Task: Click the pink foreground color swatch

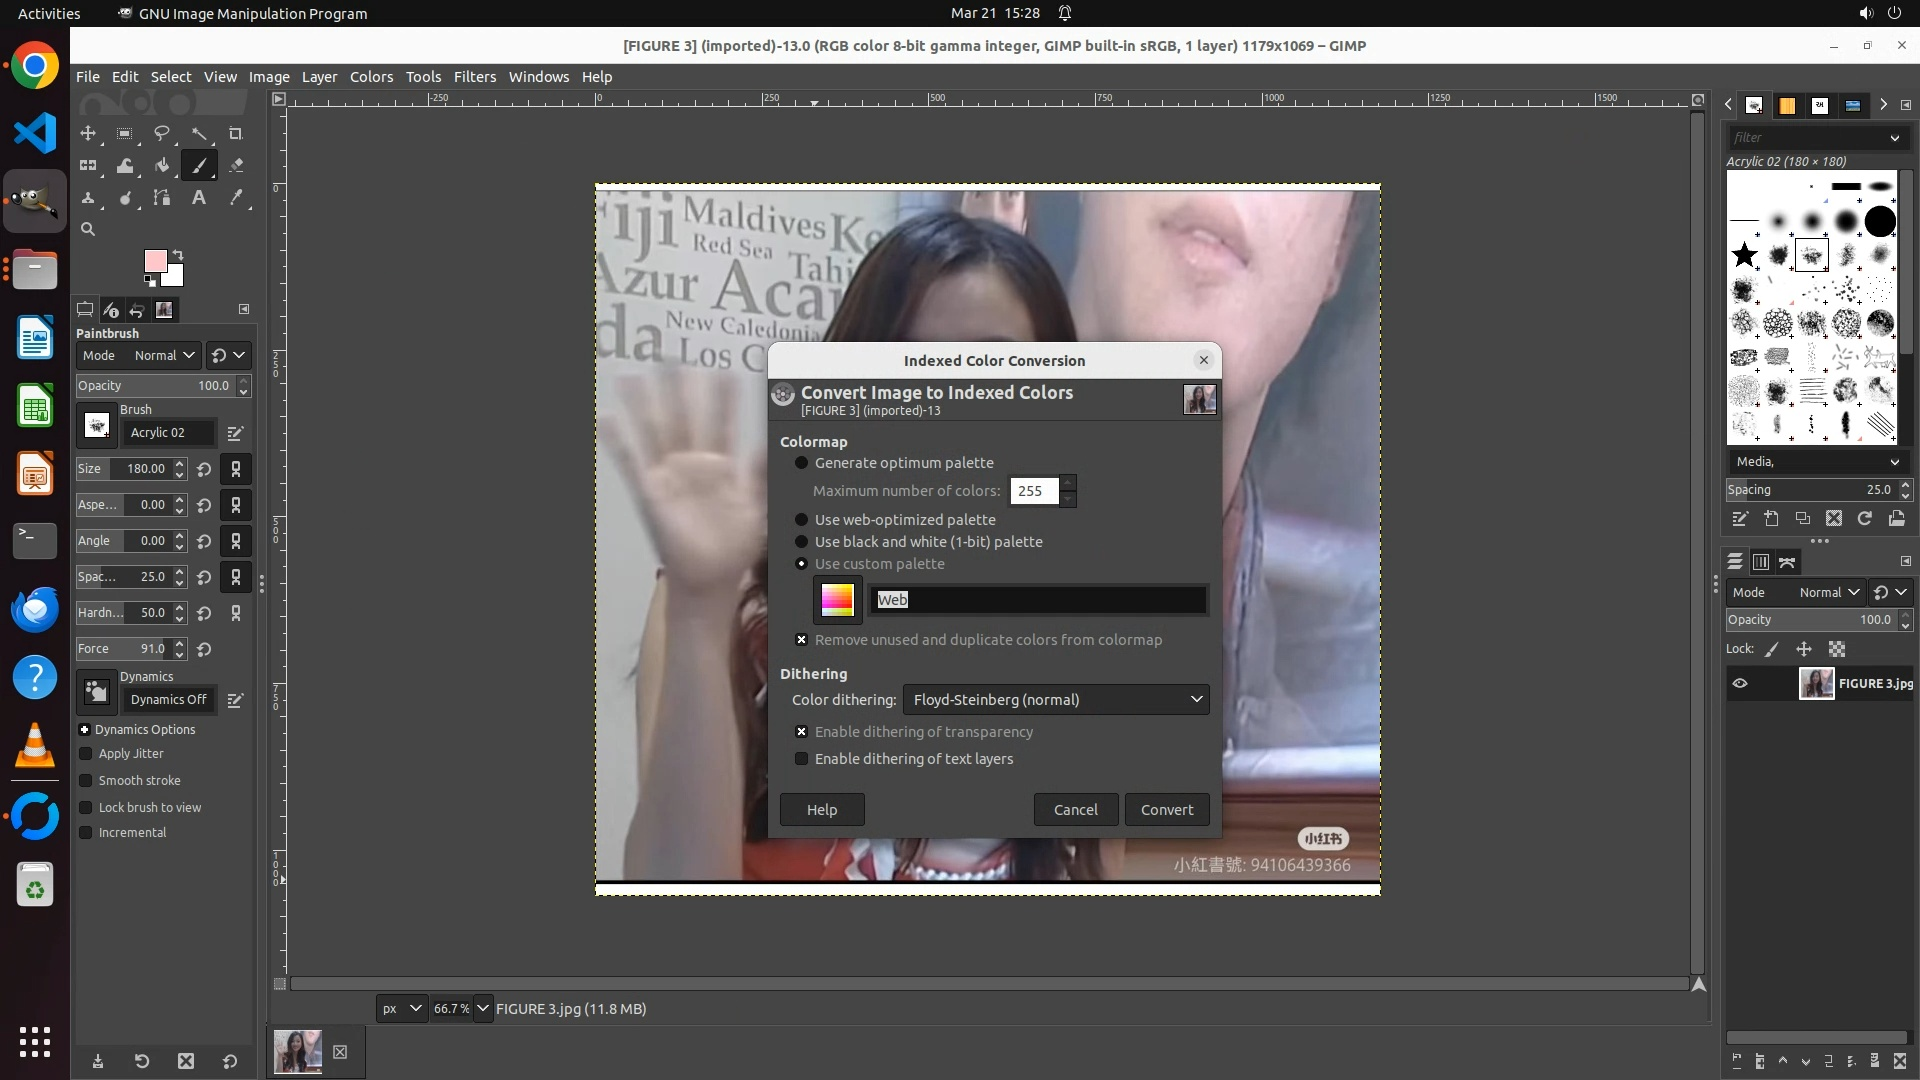Action: point(155,262)
